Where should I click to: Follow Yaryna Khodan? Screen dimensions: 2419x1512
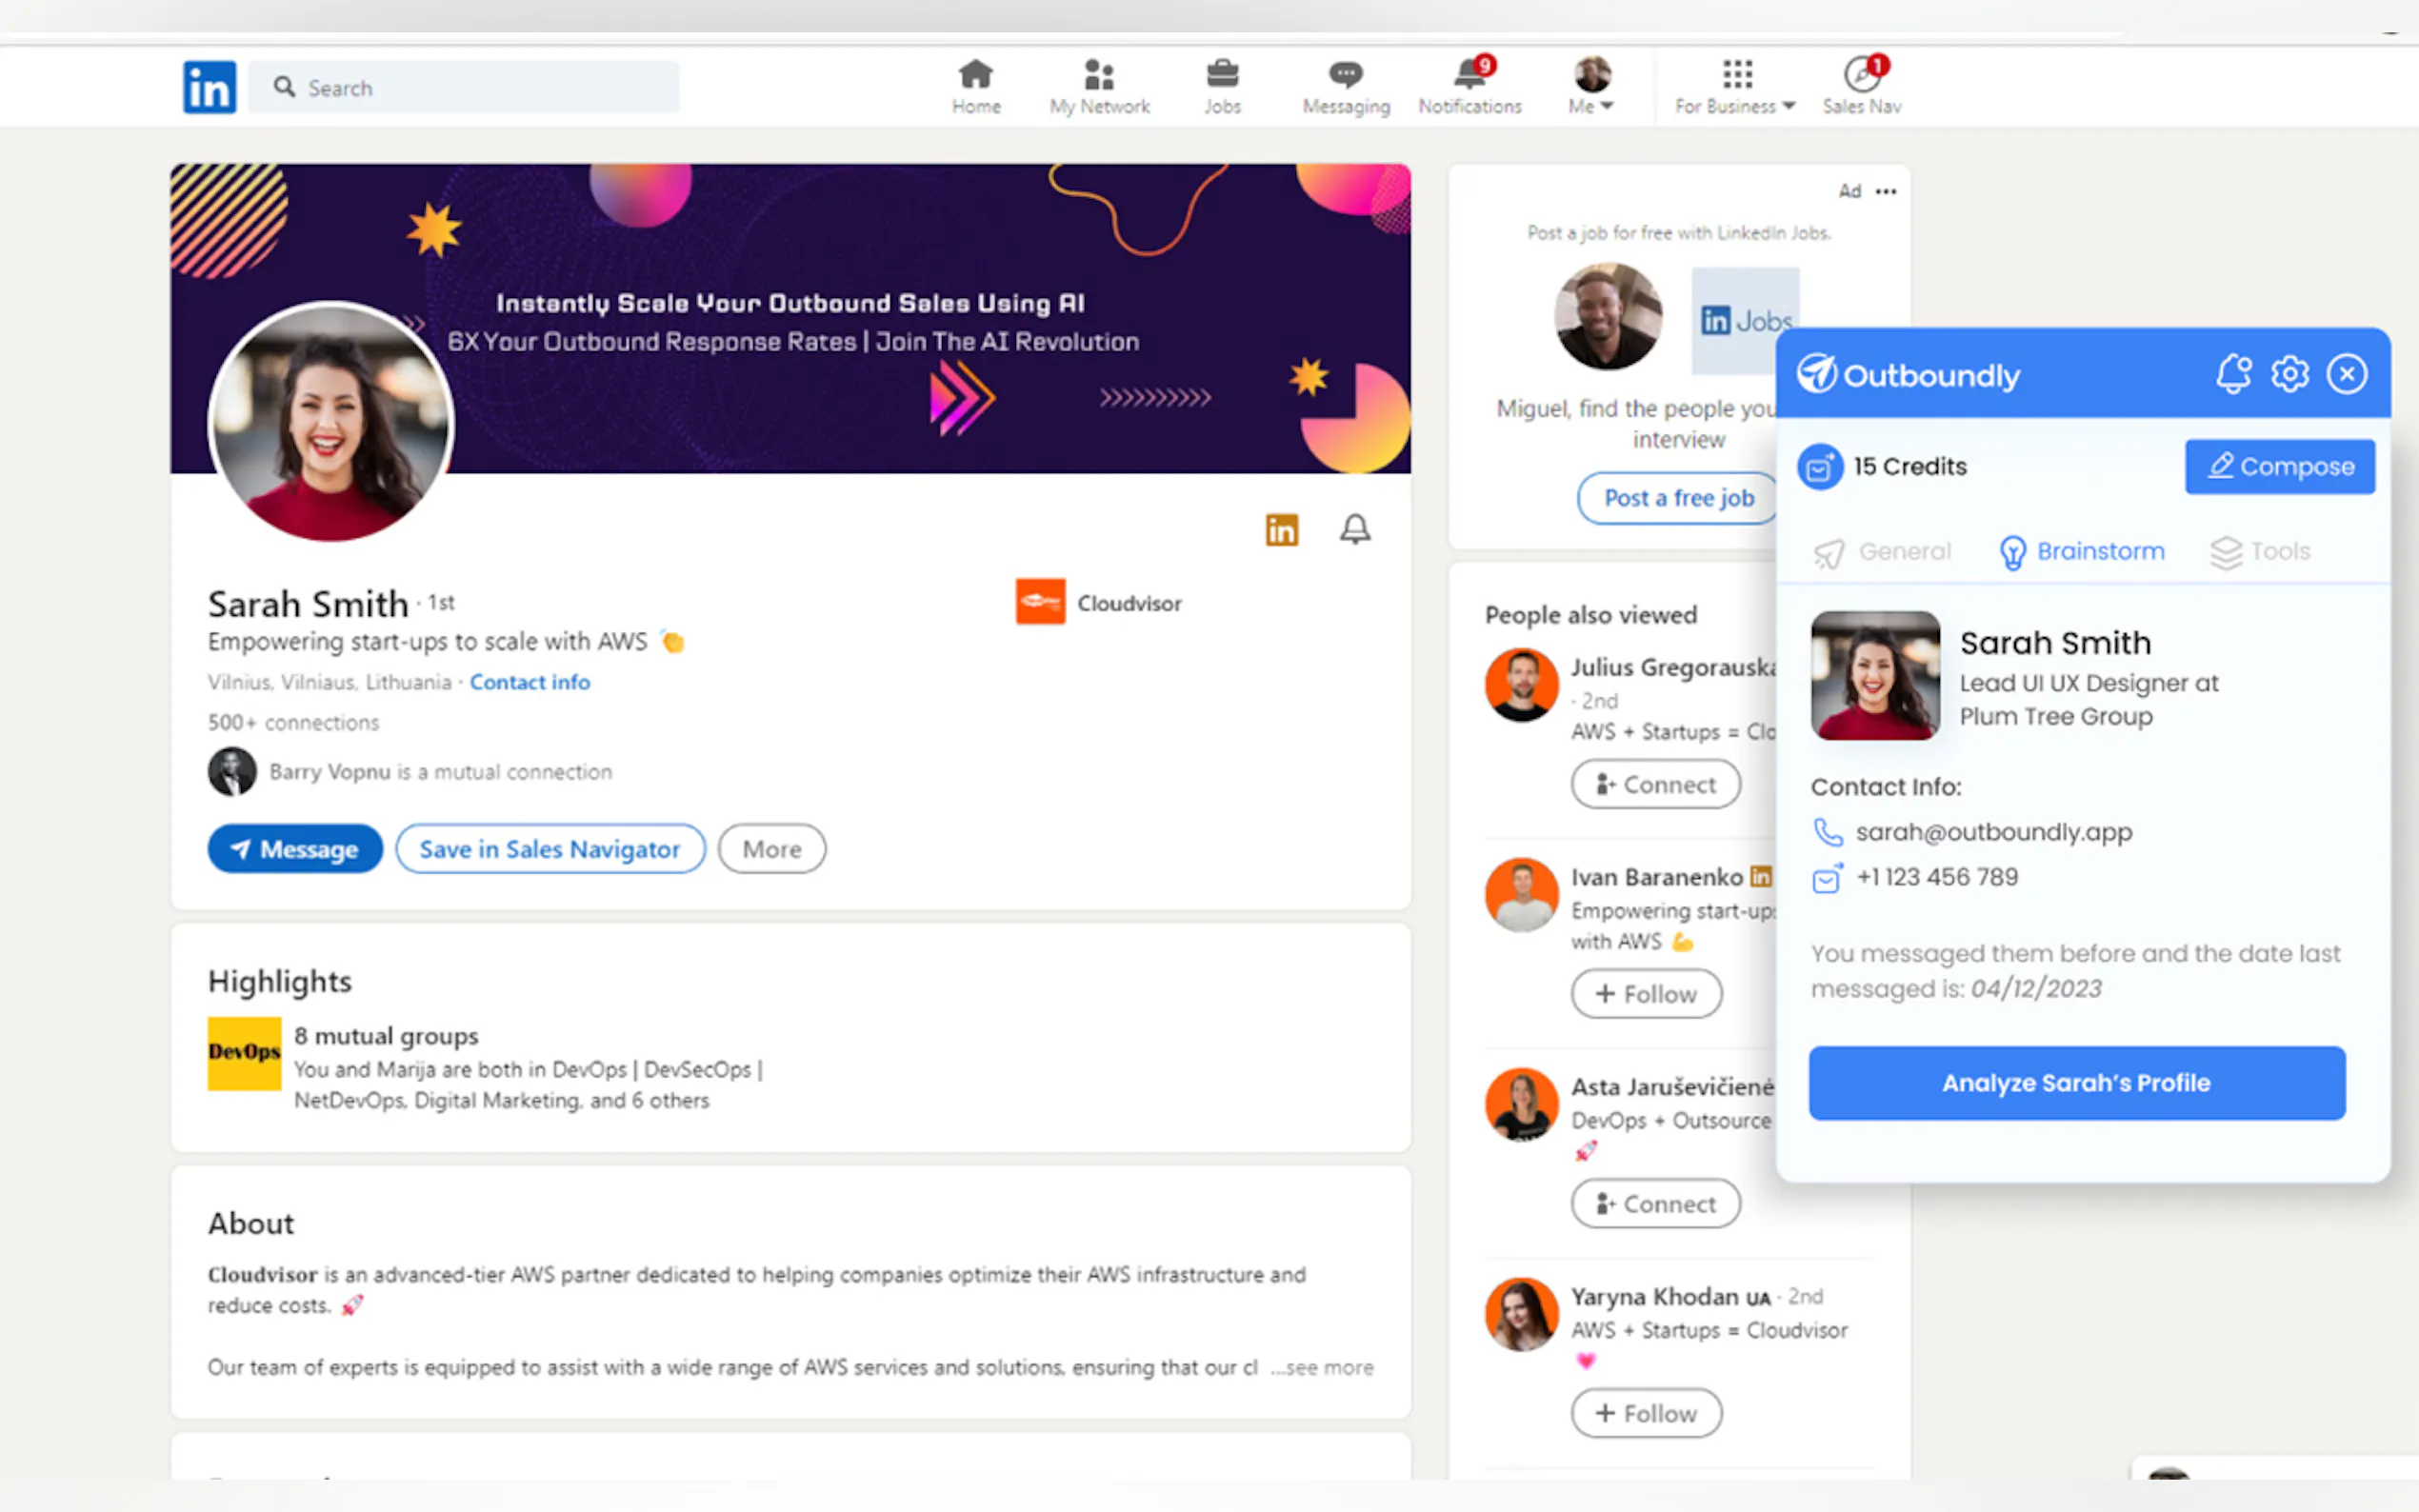pos(1646,1413)
